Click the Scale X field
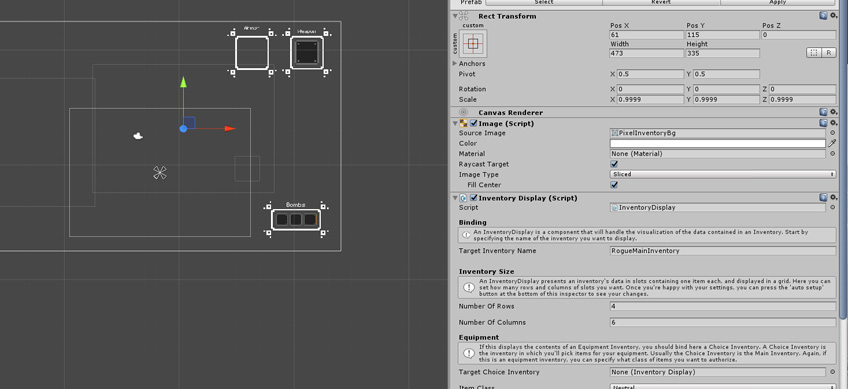The height and width of the screenshot is (389, 848). coord(651,100)
